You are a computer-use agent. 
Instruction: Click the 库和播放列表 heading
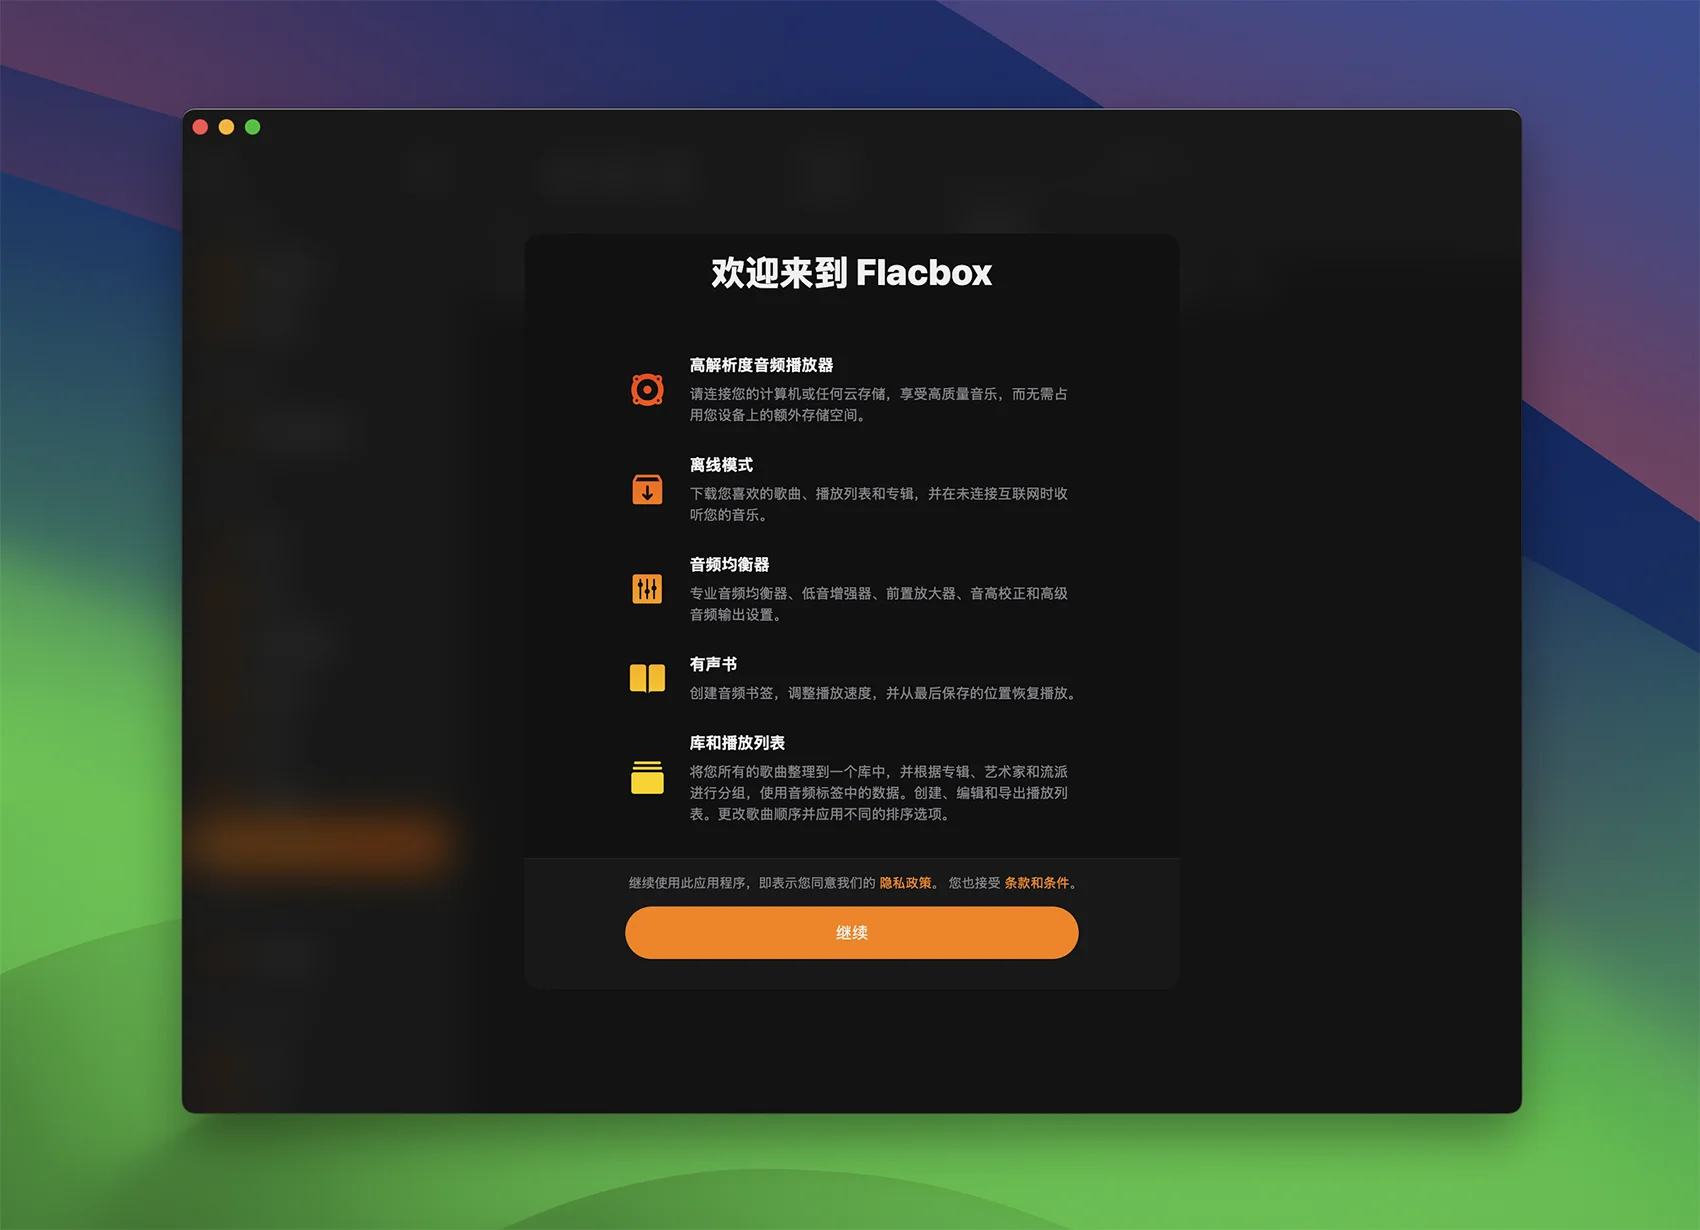click(x=737, y=743)
